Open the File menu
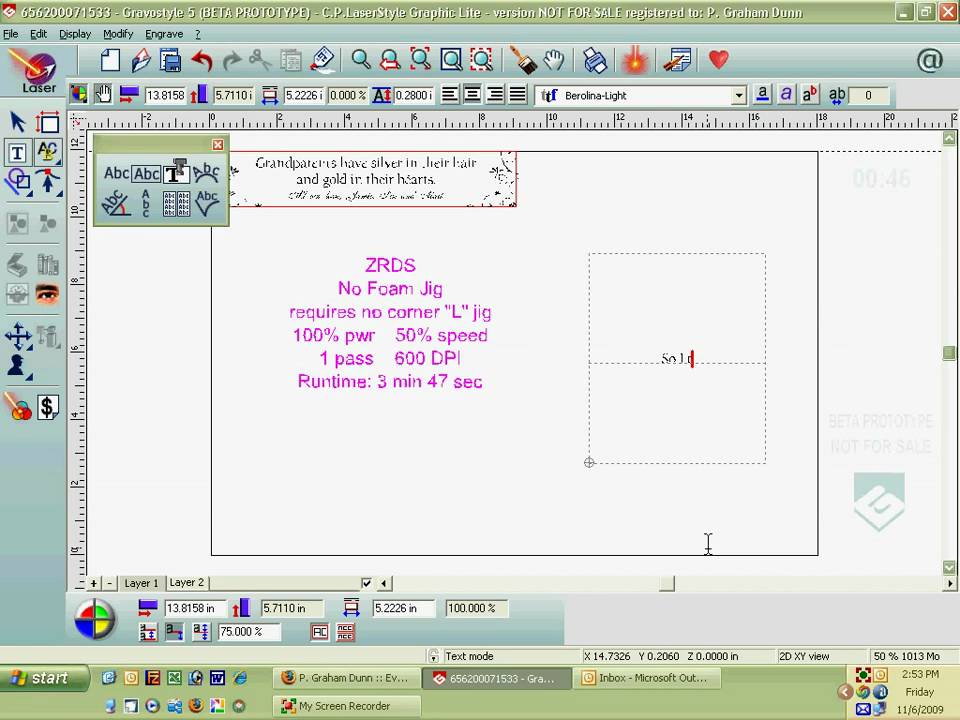This screenshot has width=960, height=720. (10, 34)
